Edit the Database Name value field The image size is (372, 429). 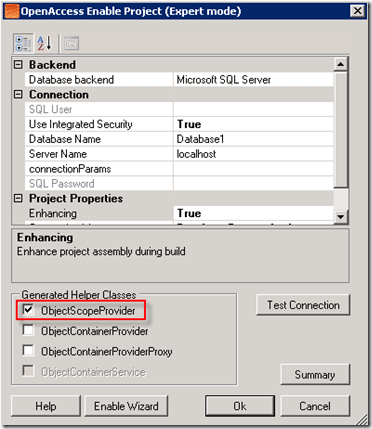(x=253, y=139)
